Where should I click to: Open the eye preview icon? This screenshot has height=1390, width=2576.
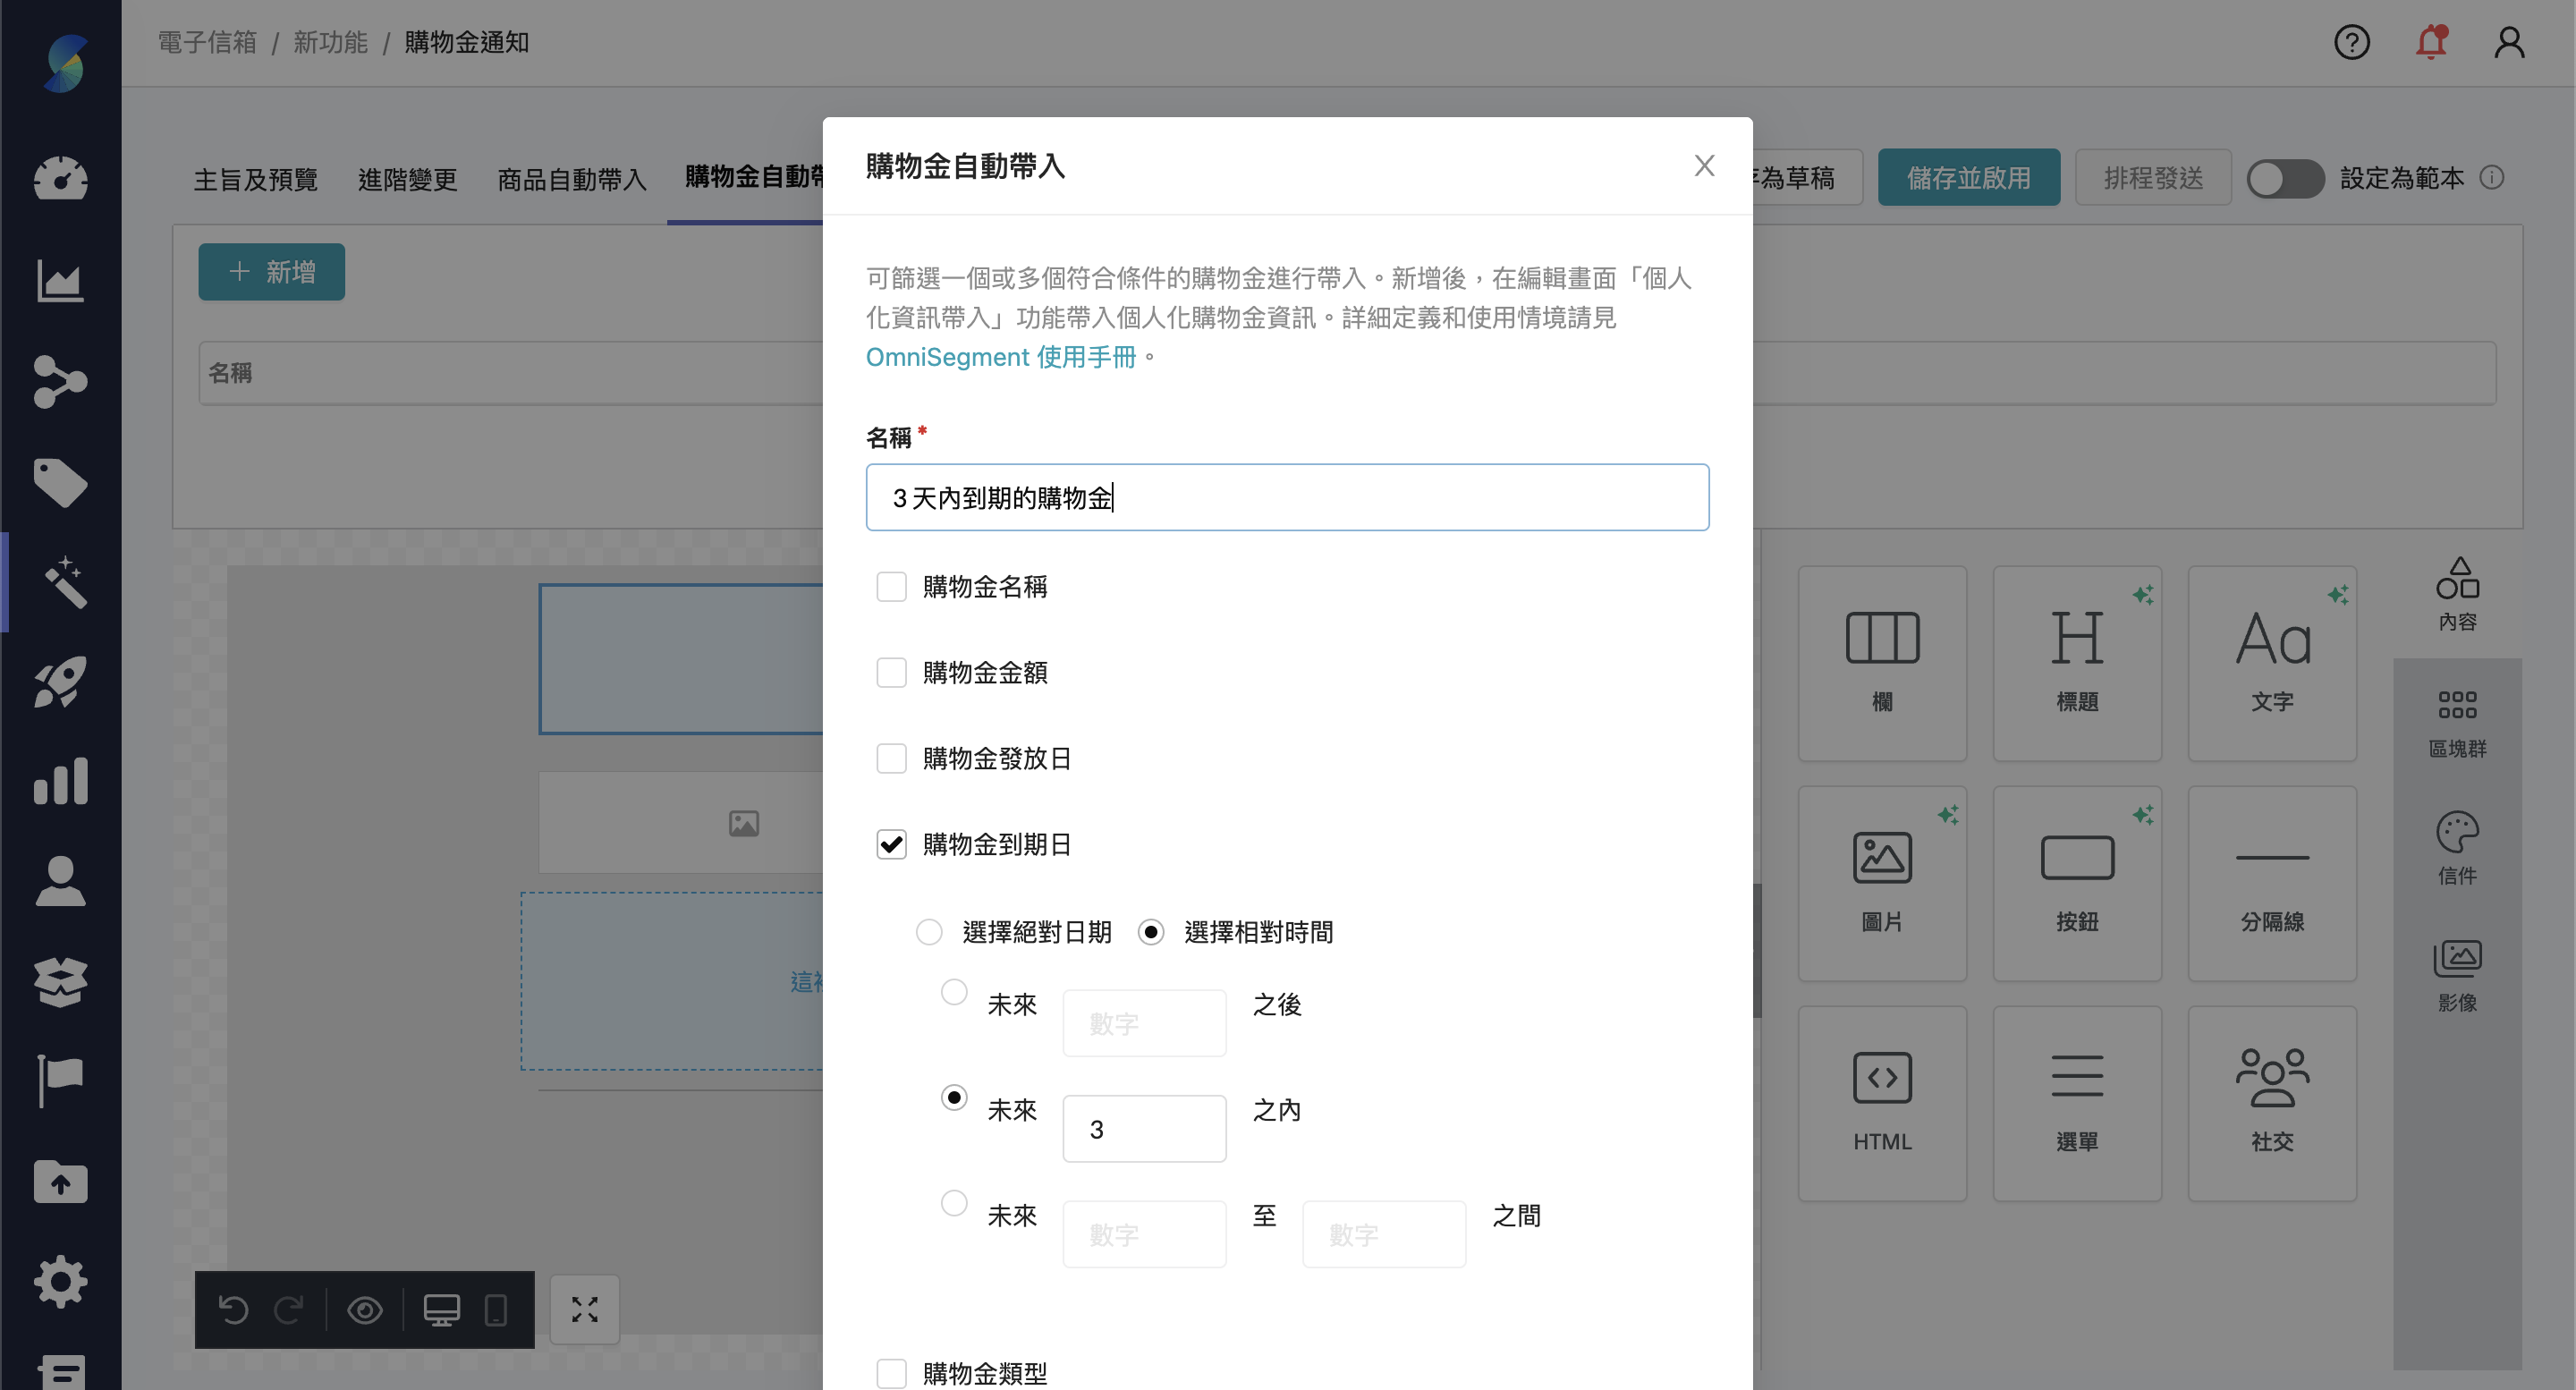[364, 1310]
